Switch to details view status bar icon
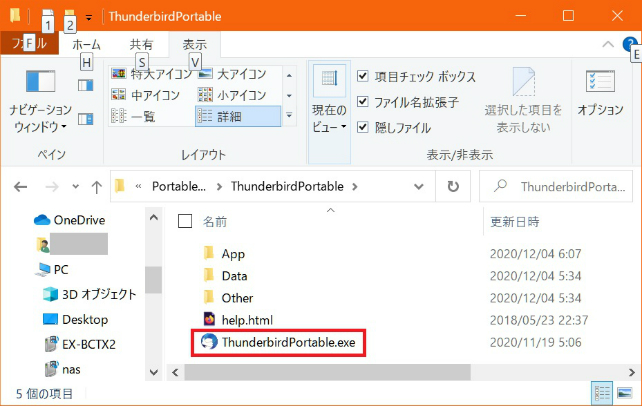The height and width of the screenshot is (406, 642). [602, 393]
